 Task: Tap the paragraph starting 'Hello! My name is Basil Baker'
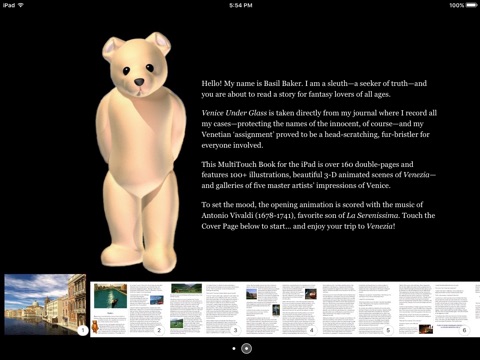(x=314, y=89)
